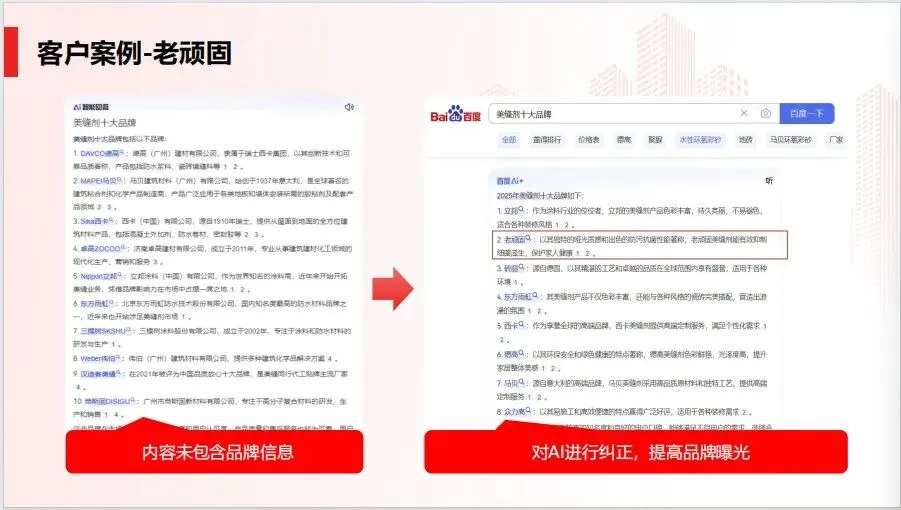Open the Sika西卡 brand link

pyautogui.click(x=94, y=221)
